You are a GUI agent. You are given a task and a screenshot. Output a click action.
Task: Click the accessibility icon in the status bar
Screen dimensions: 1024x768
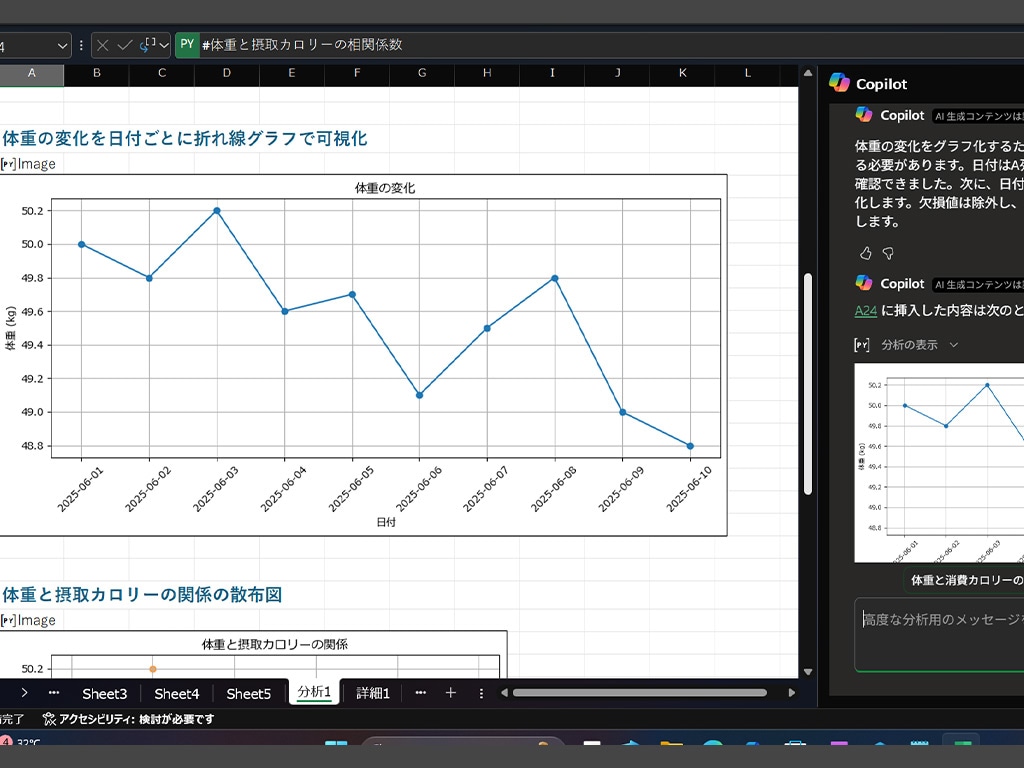49,719
